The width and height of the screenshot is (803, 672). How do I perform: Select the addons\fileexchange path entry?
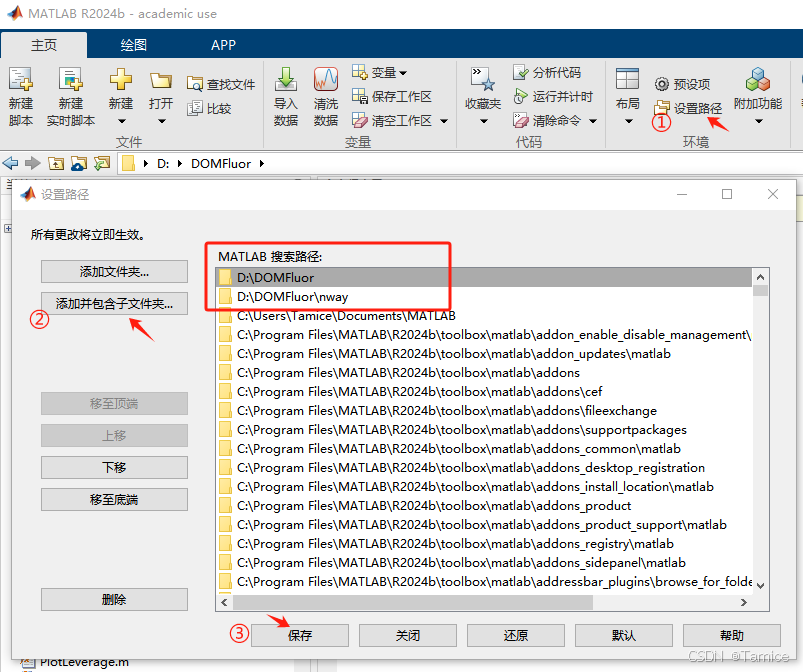coord(484,410)
